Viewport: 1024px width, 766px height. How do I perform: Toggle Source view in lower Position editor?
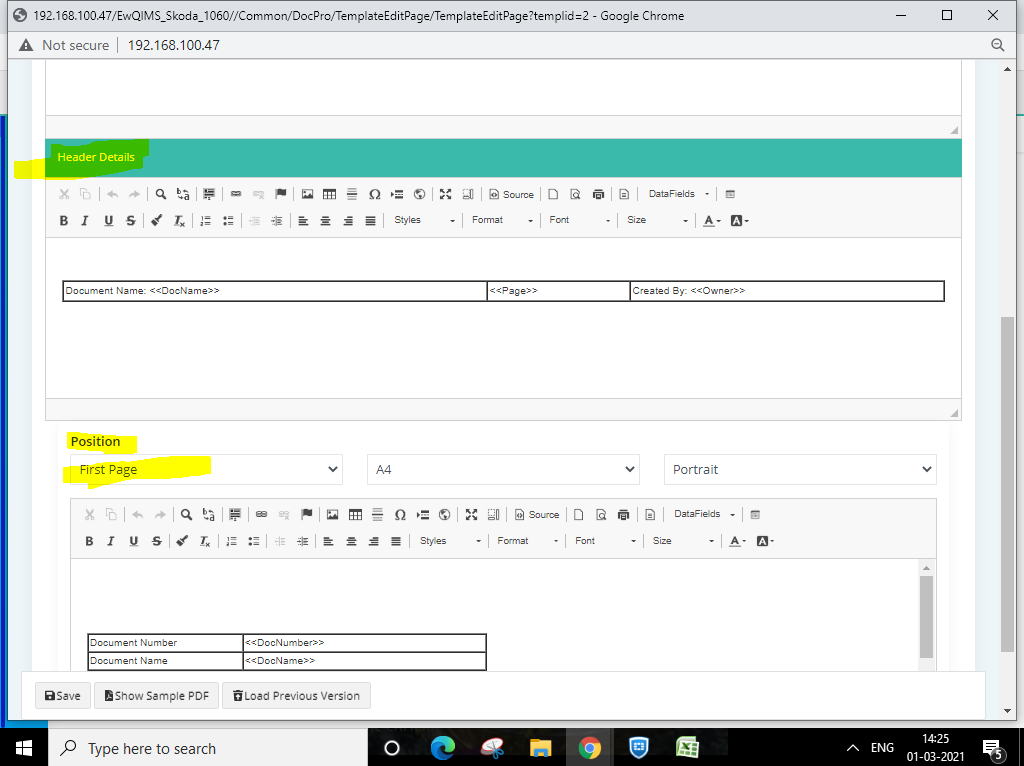[537, 515]
